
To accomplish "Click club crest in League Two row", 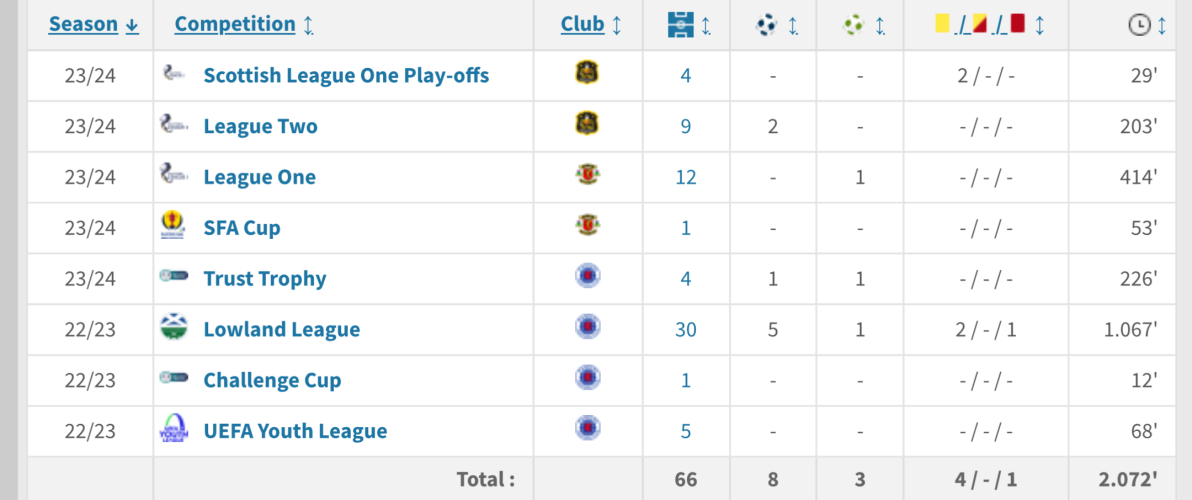I will coord(587,125).
